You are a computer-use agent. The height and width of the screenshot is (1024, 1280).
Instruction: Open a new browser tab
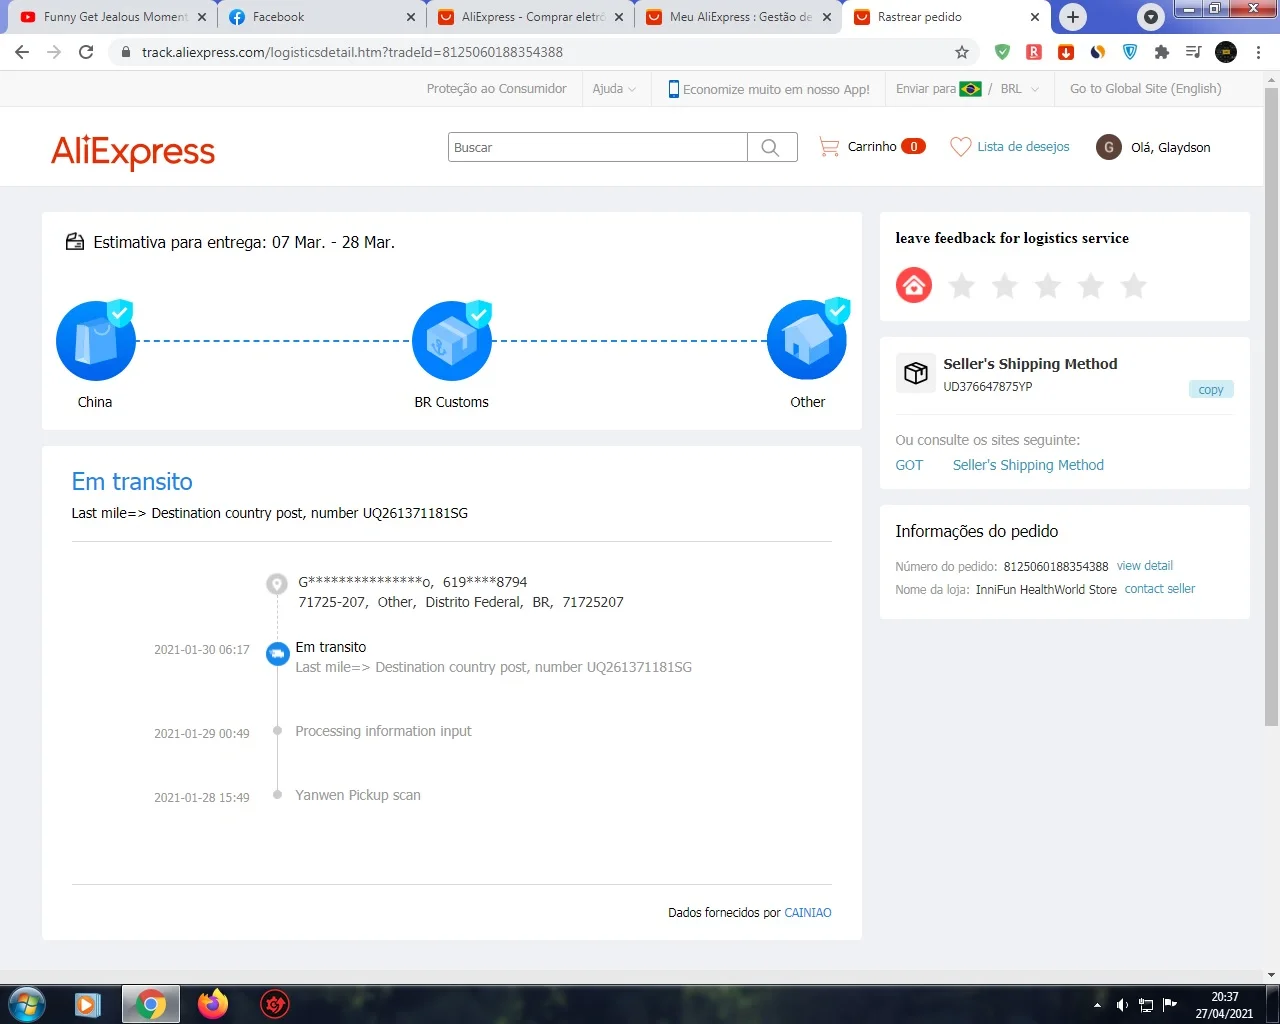click(1073, 17)
